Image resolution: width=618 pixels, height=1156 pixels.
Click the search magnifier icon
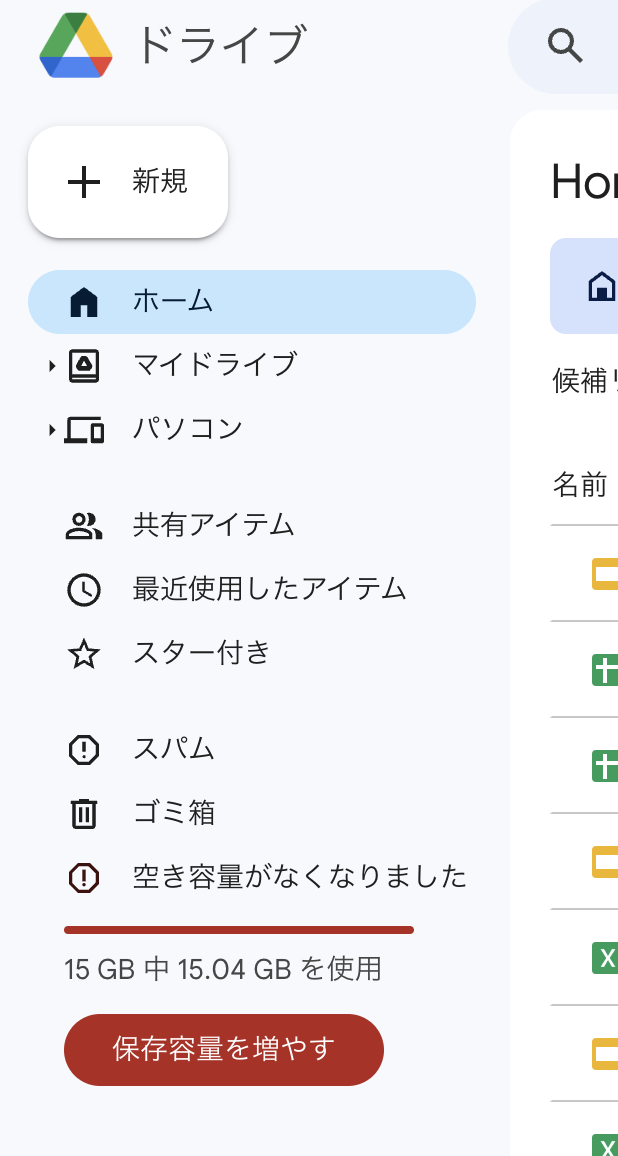[x=565, y=46]
